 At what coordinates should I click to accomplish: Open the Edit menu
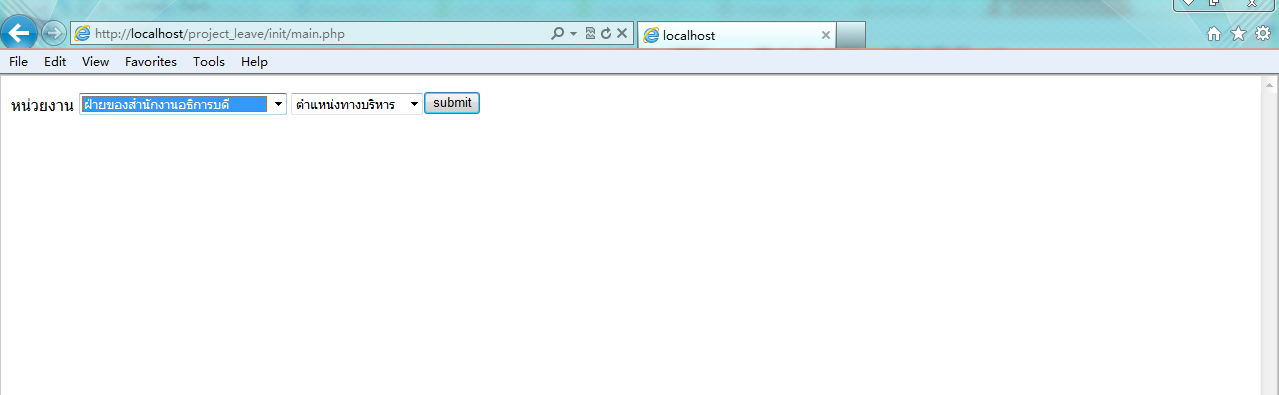pos(55,62)
